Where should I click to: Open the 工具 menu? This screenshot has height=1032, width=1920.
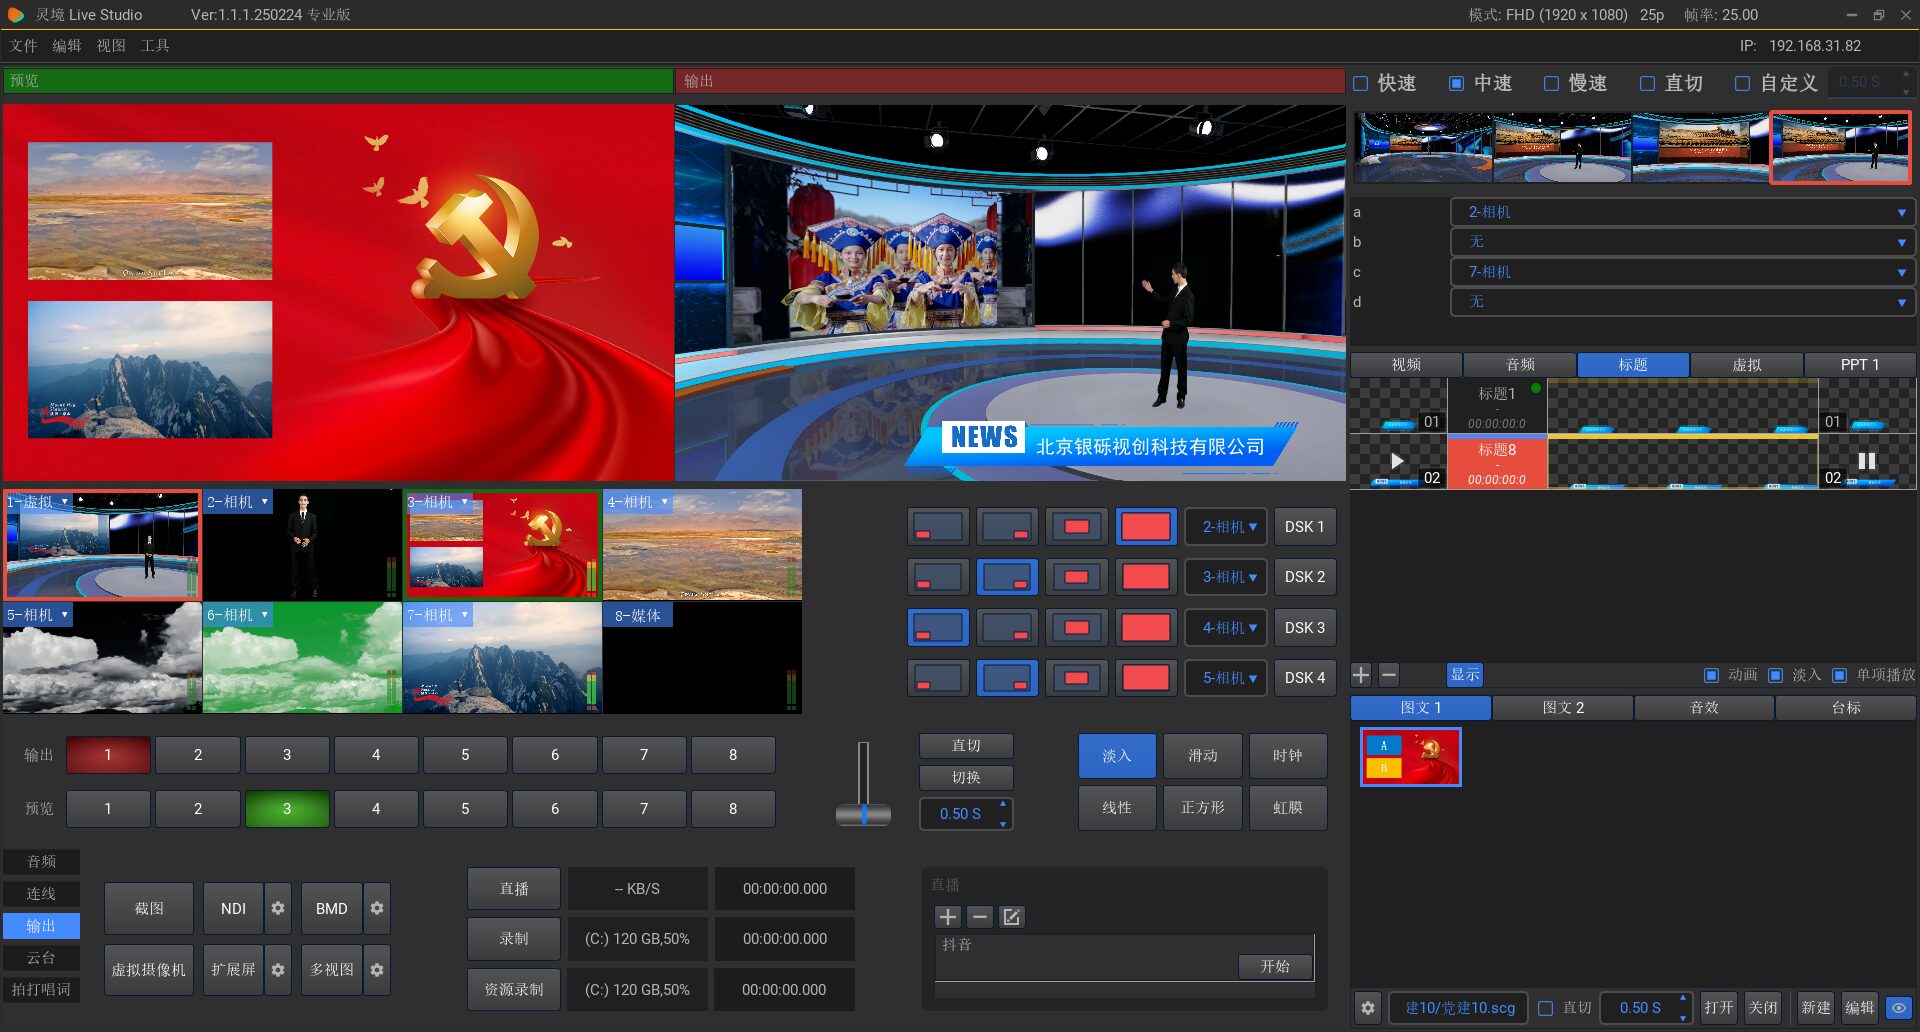(155, 46)
